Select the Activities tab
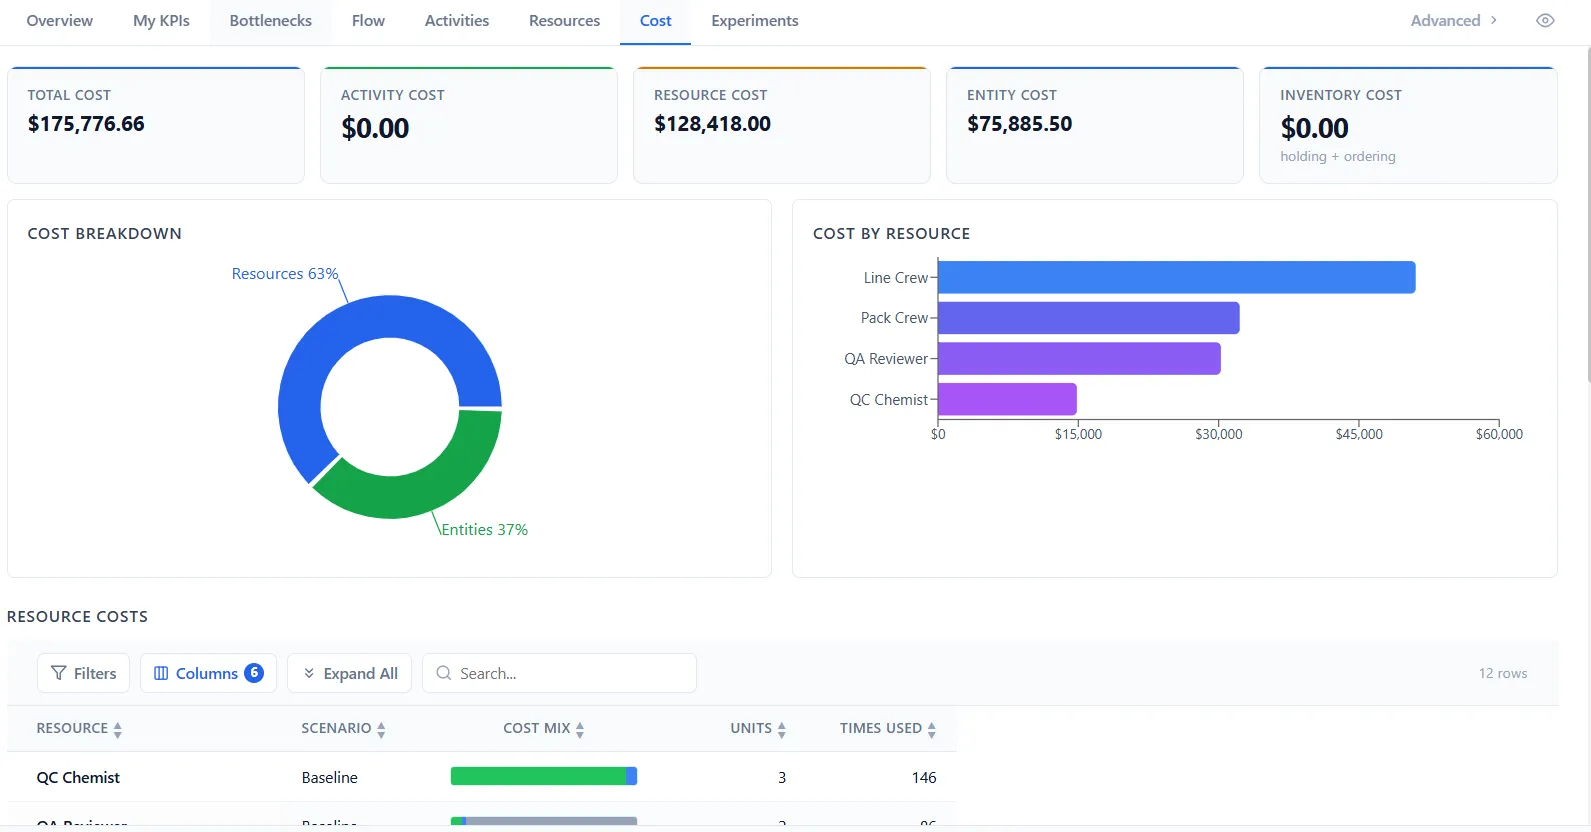The height and width of the screenshot is (832, 1591). 457,21
